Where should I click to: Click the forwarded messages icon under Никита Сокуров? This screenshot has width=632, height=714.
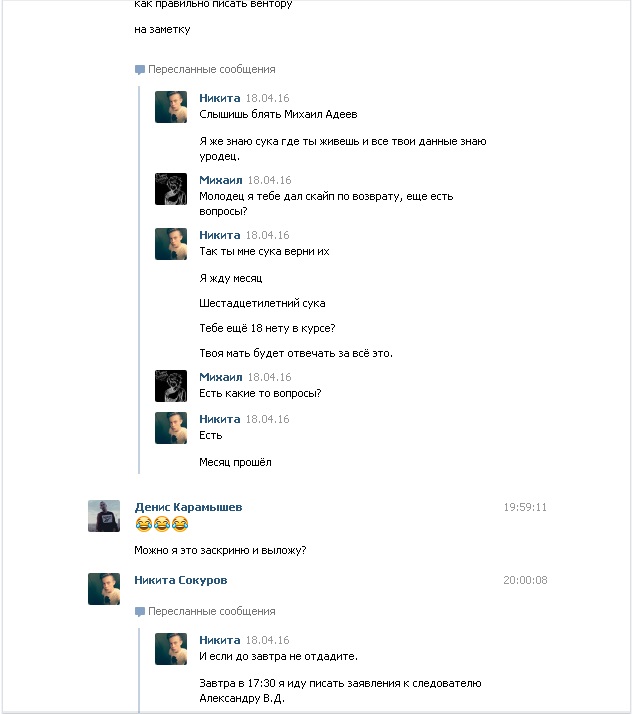pyautogui.click(x=140, y=612)
